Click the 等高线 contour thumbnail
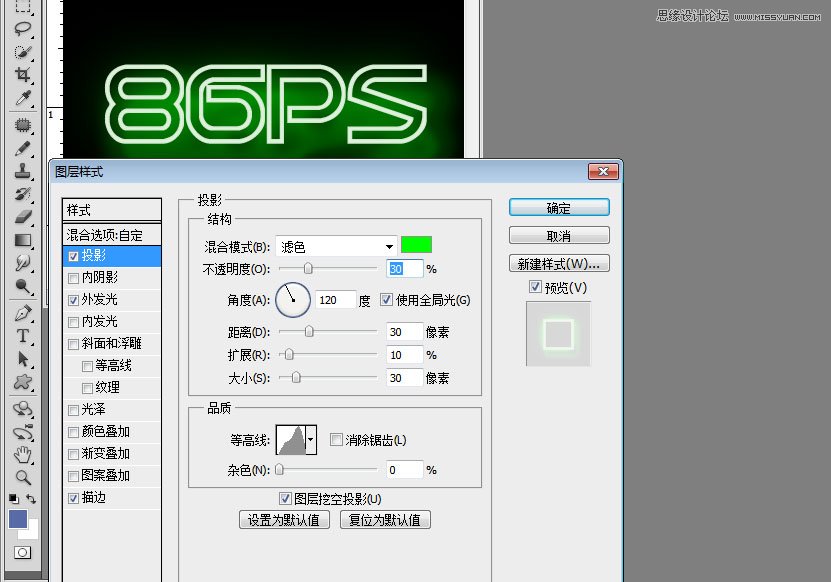This screenshot has height=582, width=831. click(290, 439)
